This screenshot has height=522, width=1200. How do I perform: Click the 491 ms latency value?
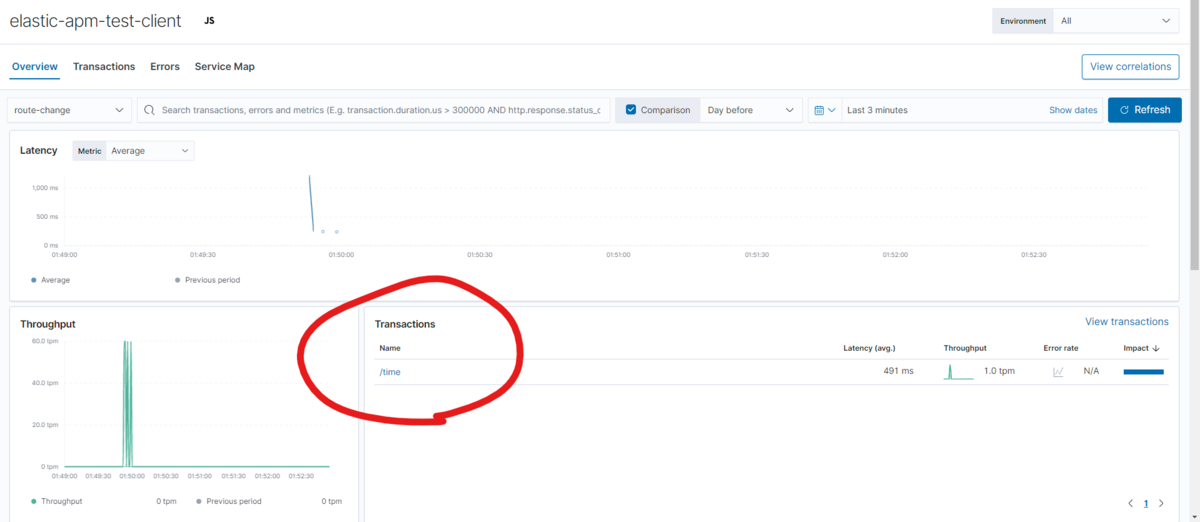[x=898, y=372]
